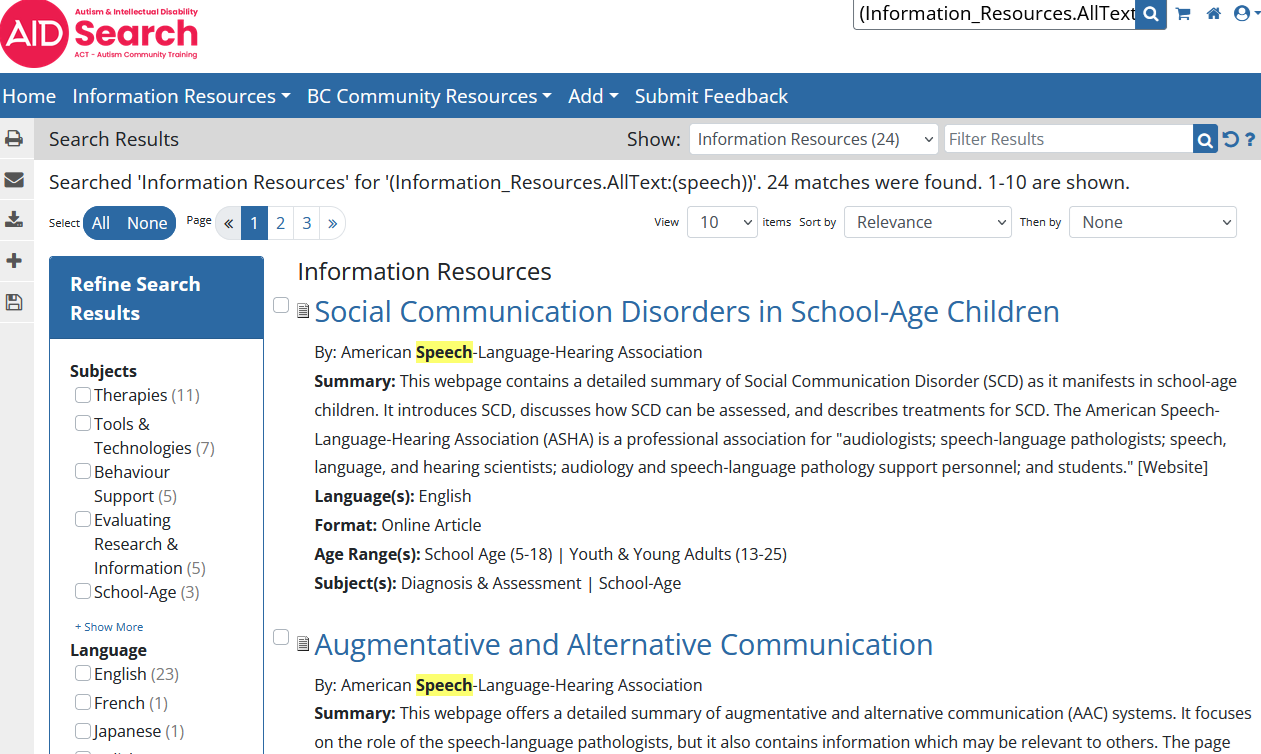Reset the filter with the undo icon
The image size is (1261, 754).
pos(1231,140)
